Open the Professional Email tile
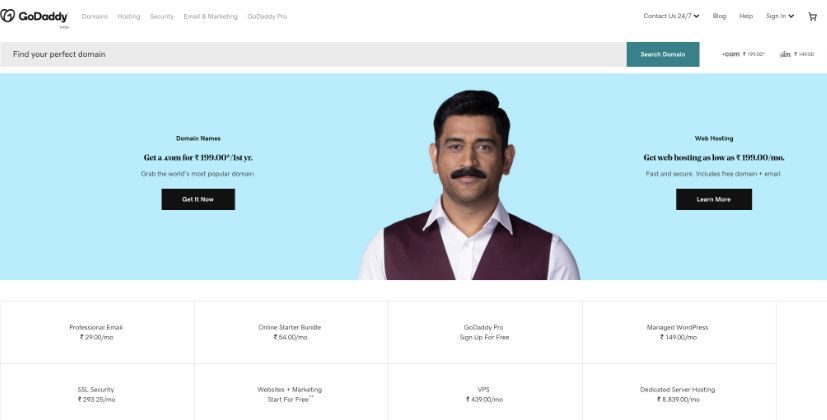Viewport: 827px width, 420px height. 97,332
